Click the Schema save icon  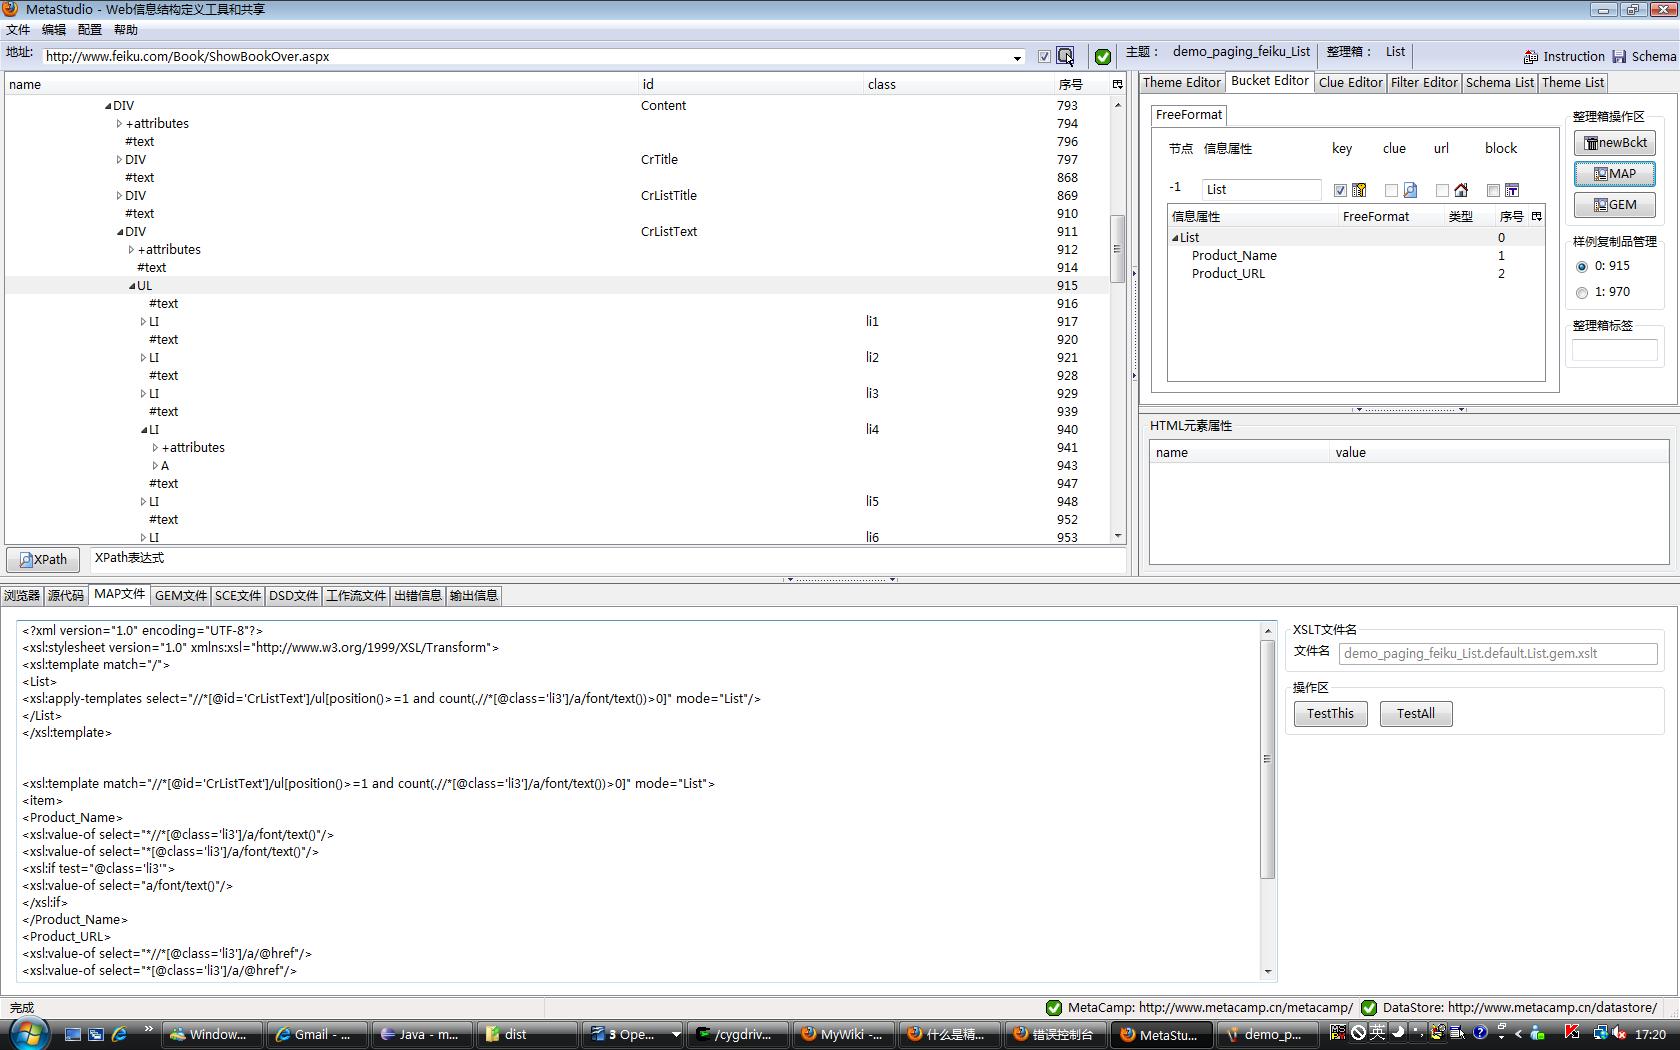click(x=1619, y=56)
